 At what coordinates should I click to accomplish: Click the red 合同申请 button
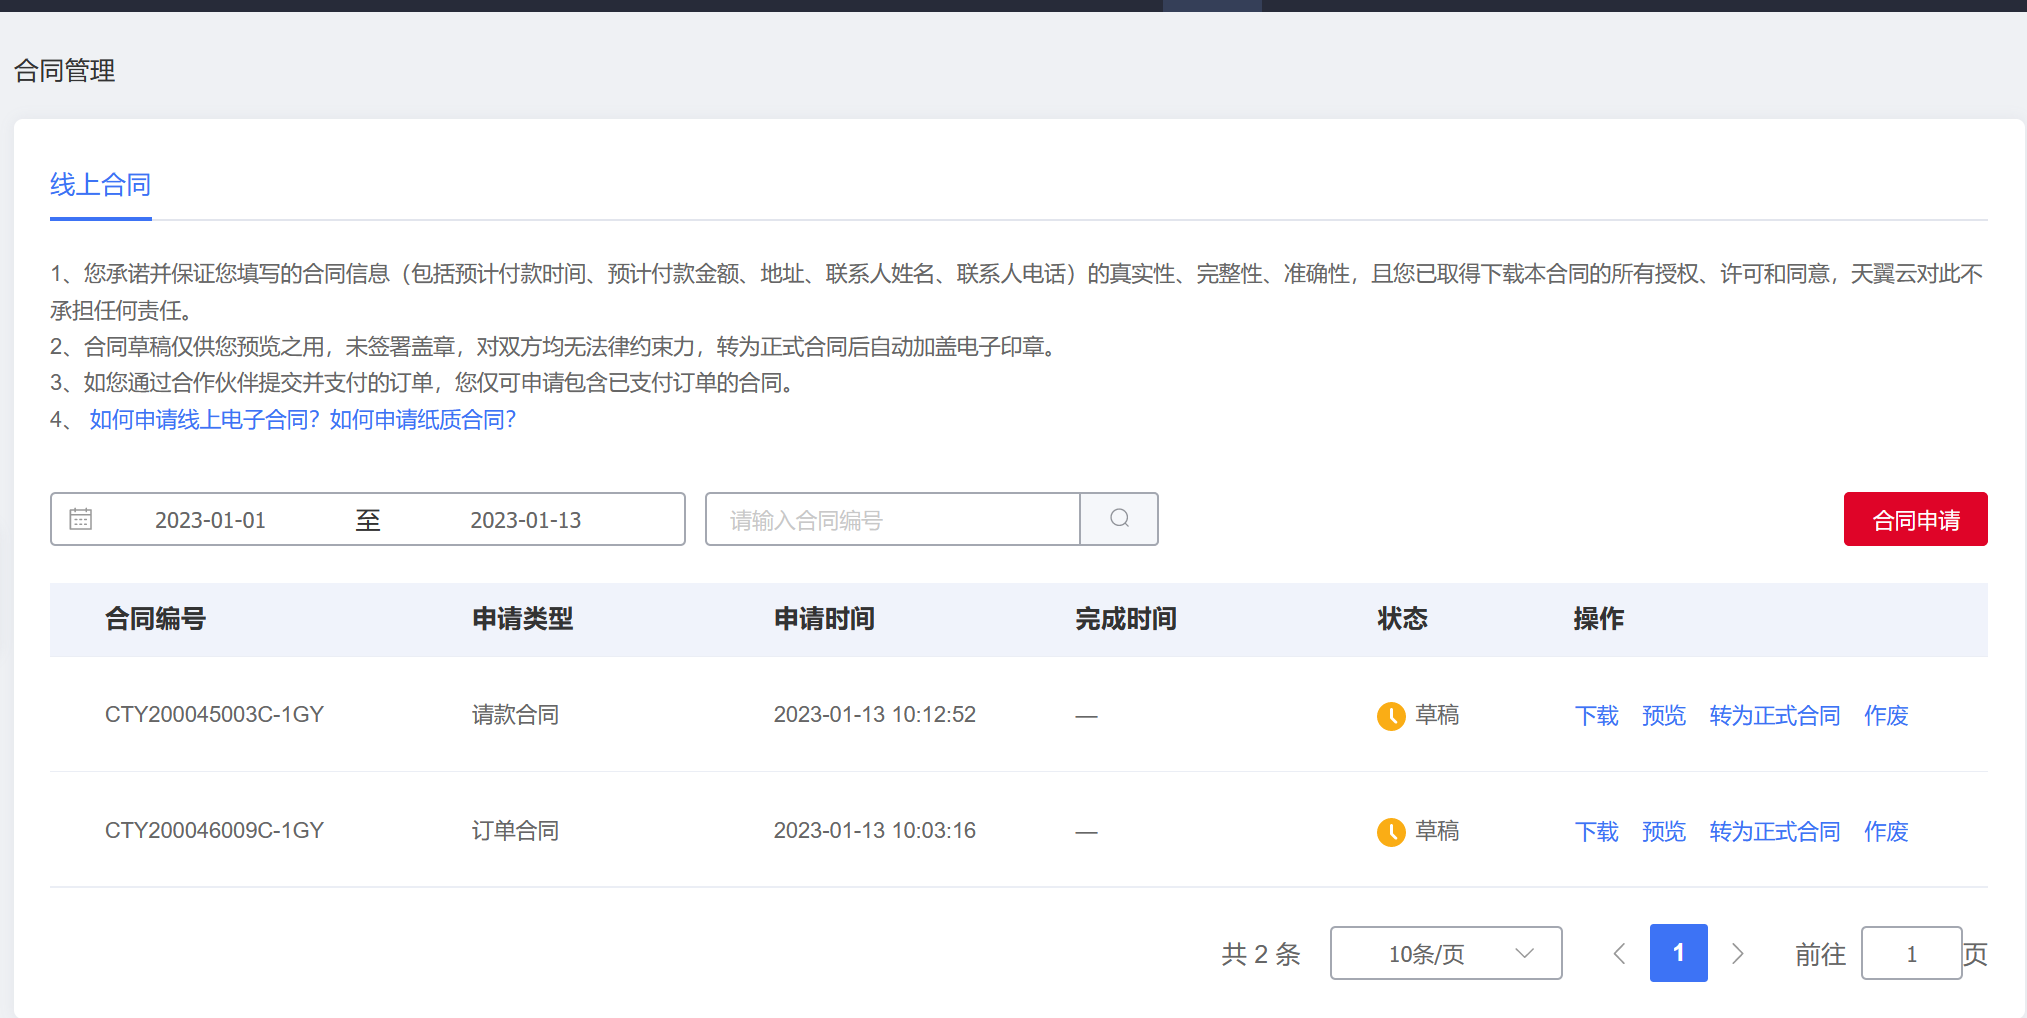[x=1915, y=520]
